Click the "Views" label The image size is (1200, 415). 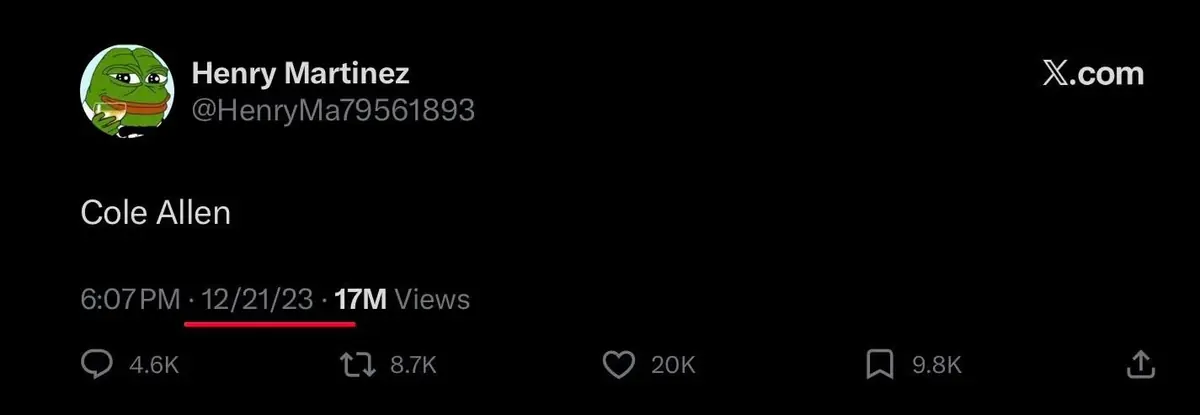pyautogui.click(x=432, y=298)
